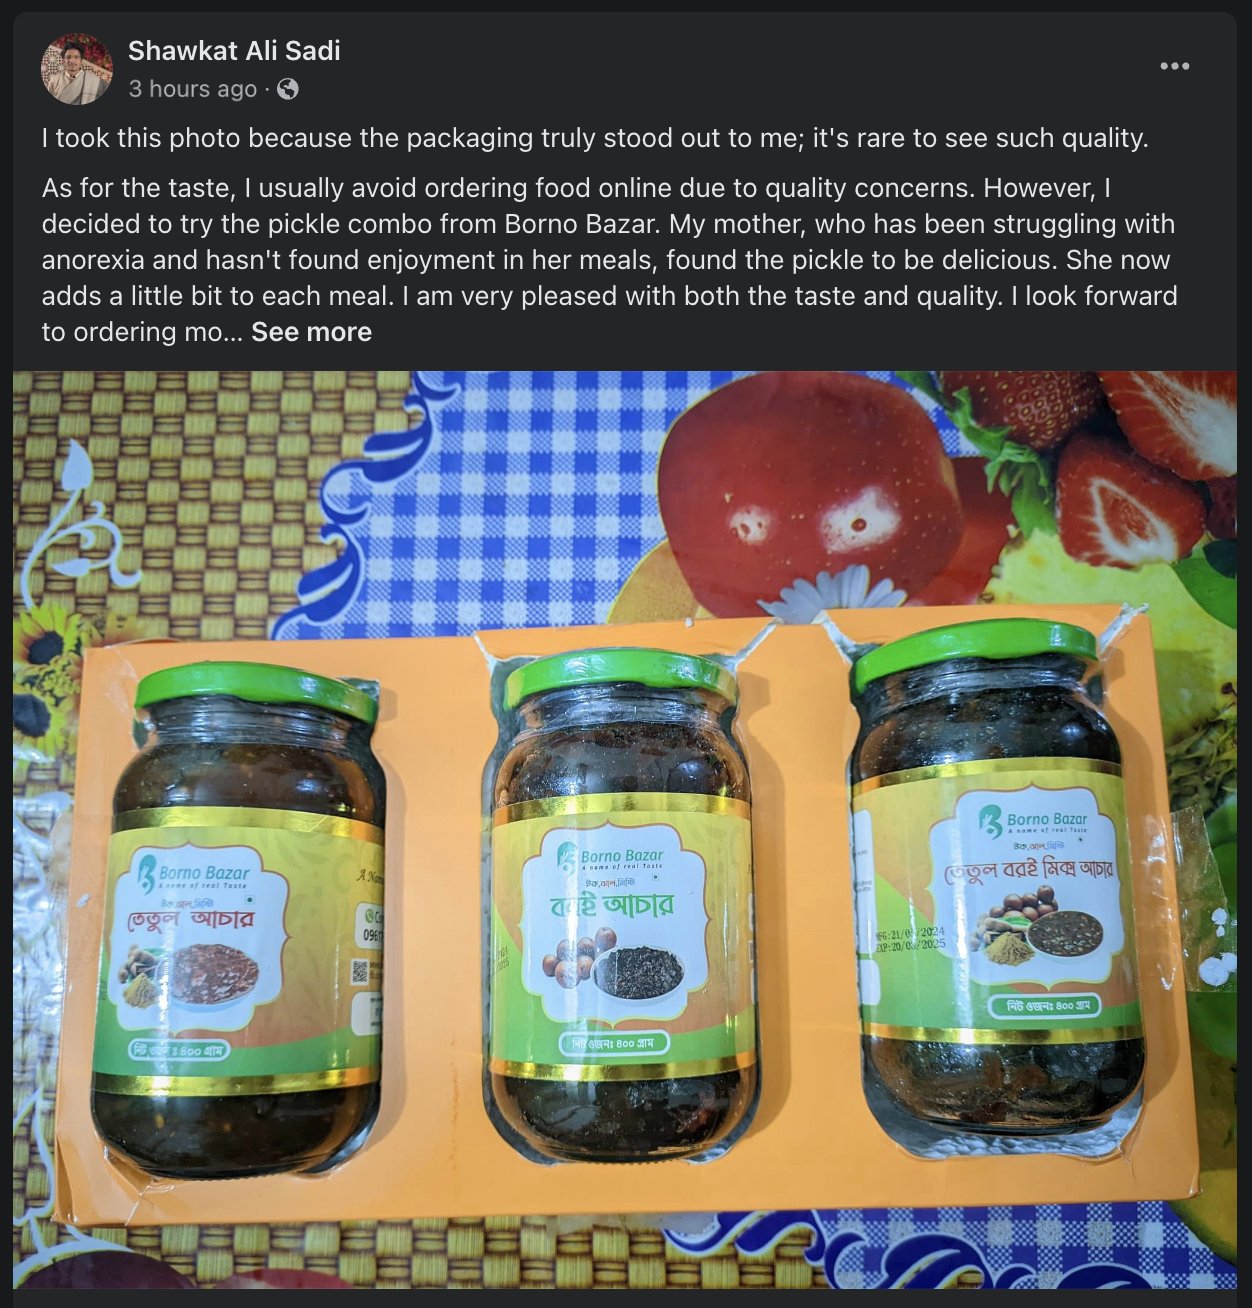This screenshot has width=1252, height=1308.
Task: Click the left tamarind pickle jar in the photo
Action: (239, 920)
